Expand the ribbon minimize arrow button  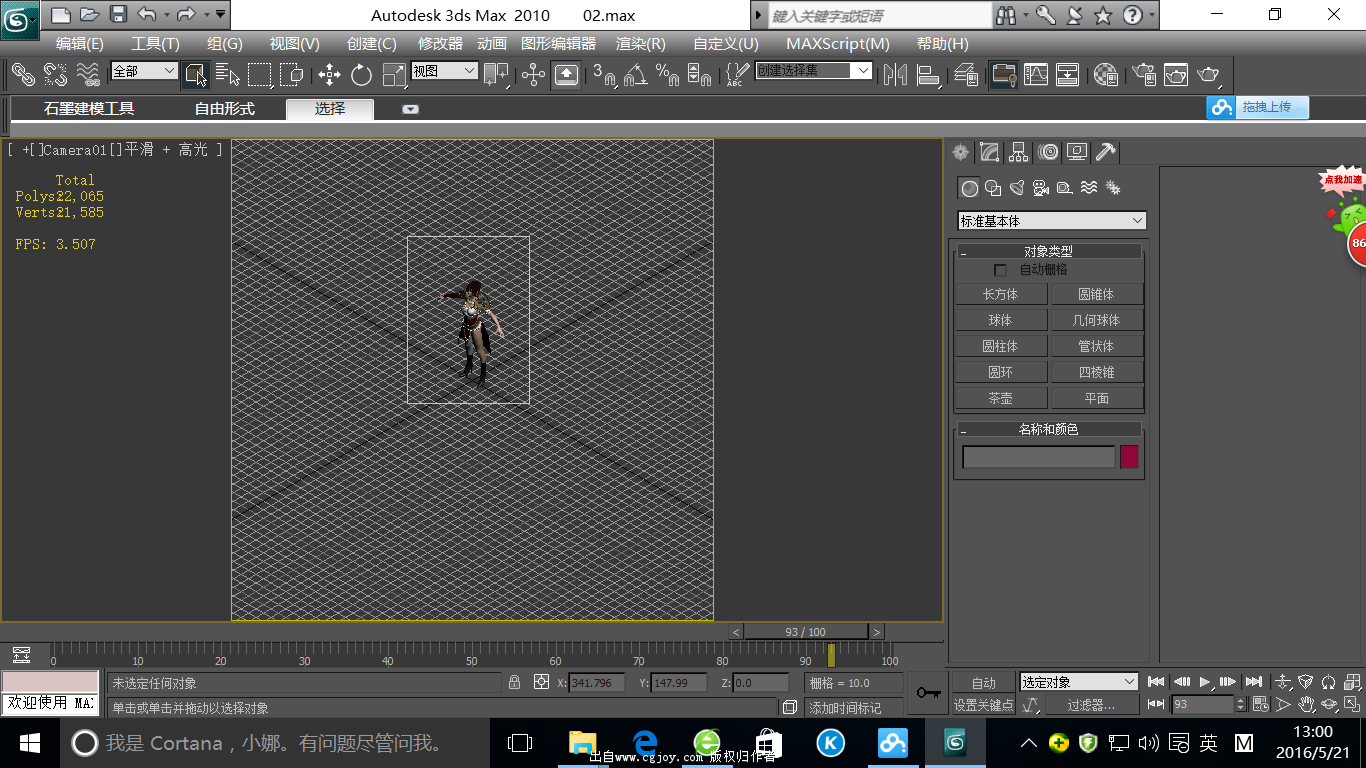(x=411, y=110)
